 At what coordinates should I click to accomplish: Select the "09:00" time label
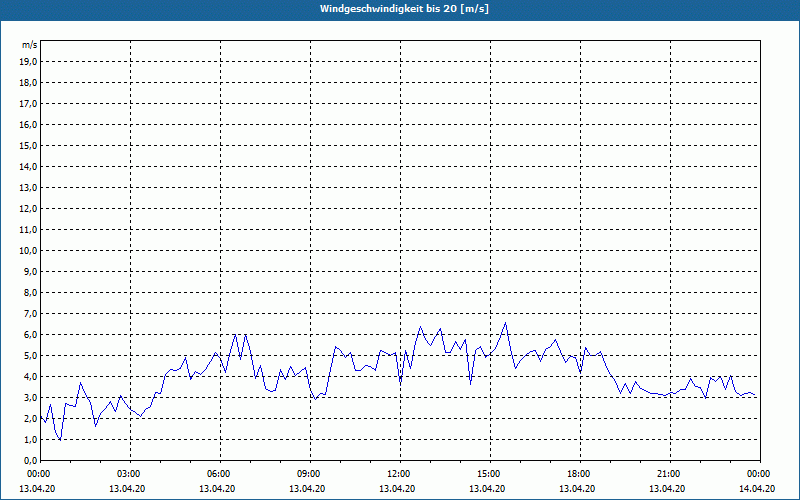pyautogui.click(x=310, y=474)
